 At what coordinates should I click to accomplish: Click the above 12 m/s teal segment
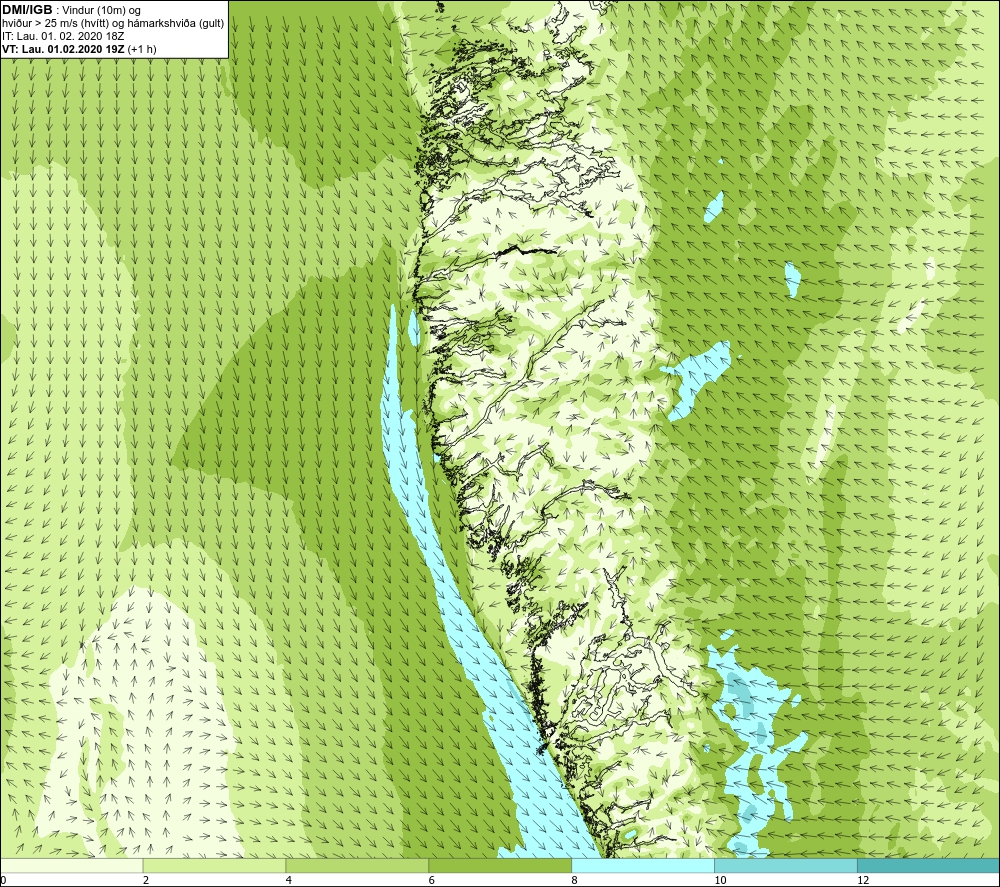point(929,865)
